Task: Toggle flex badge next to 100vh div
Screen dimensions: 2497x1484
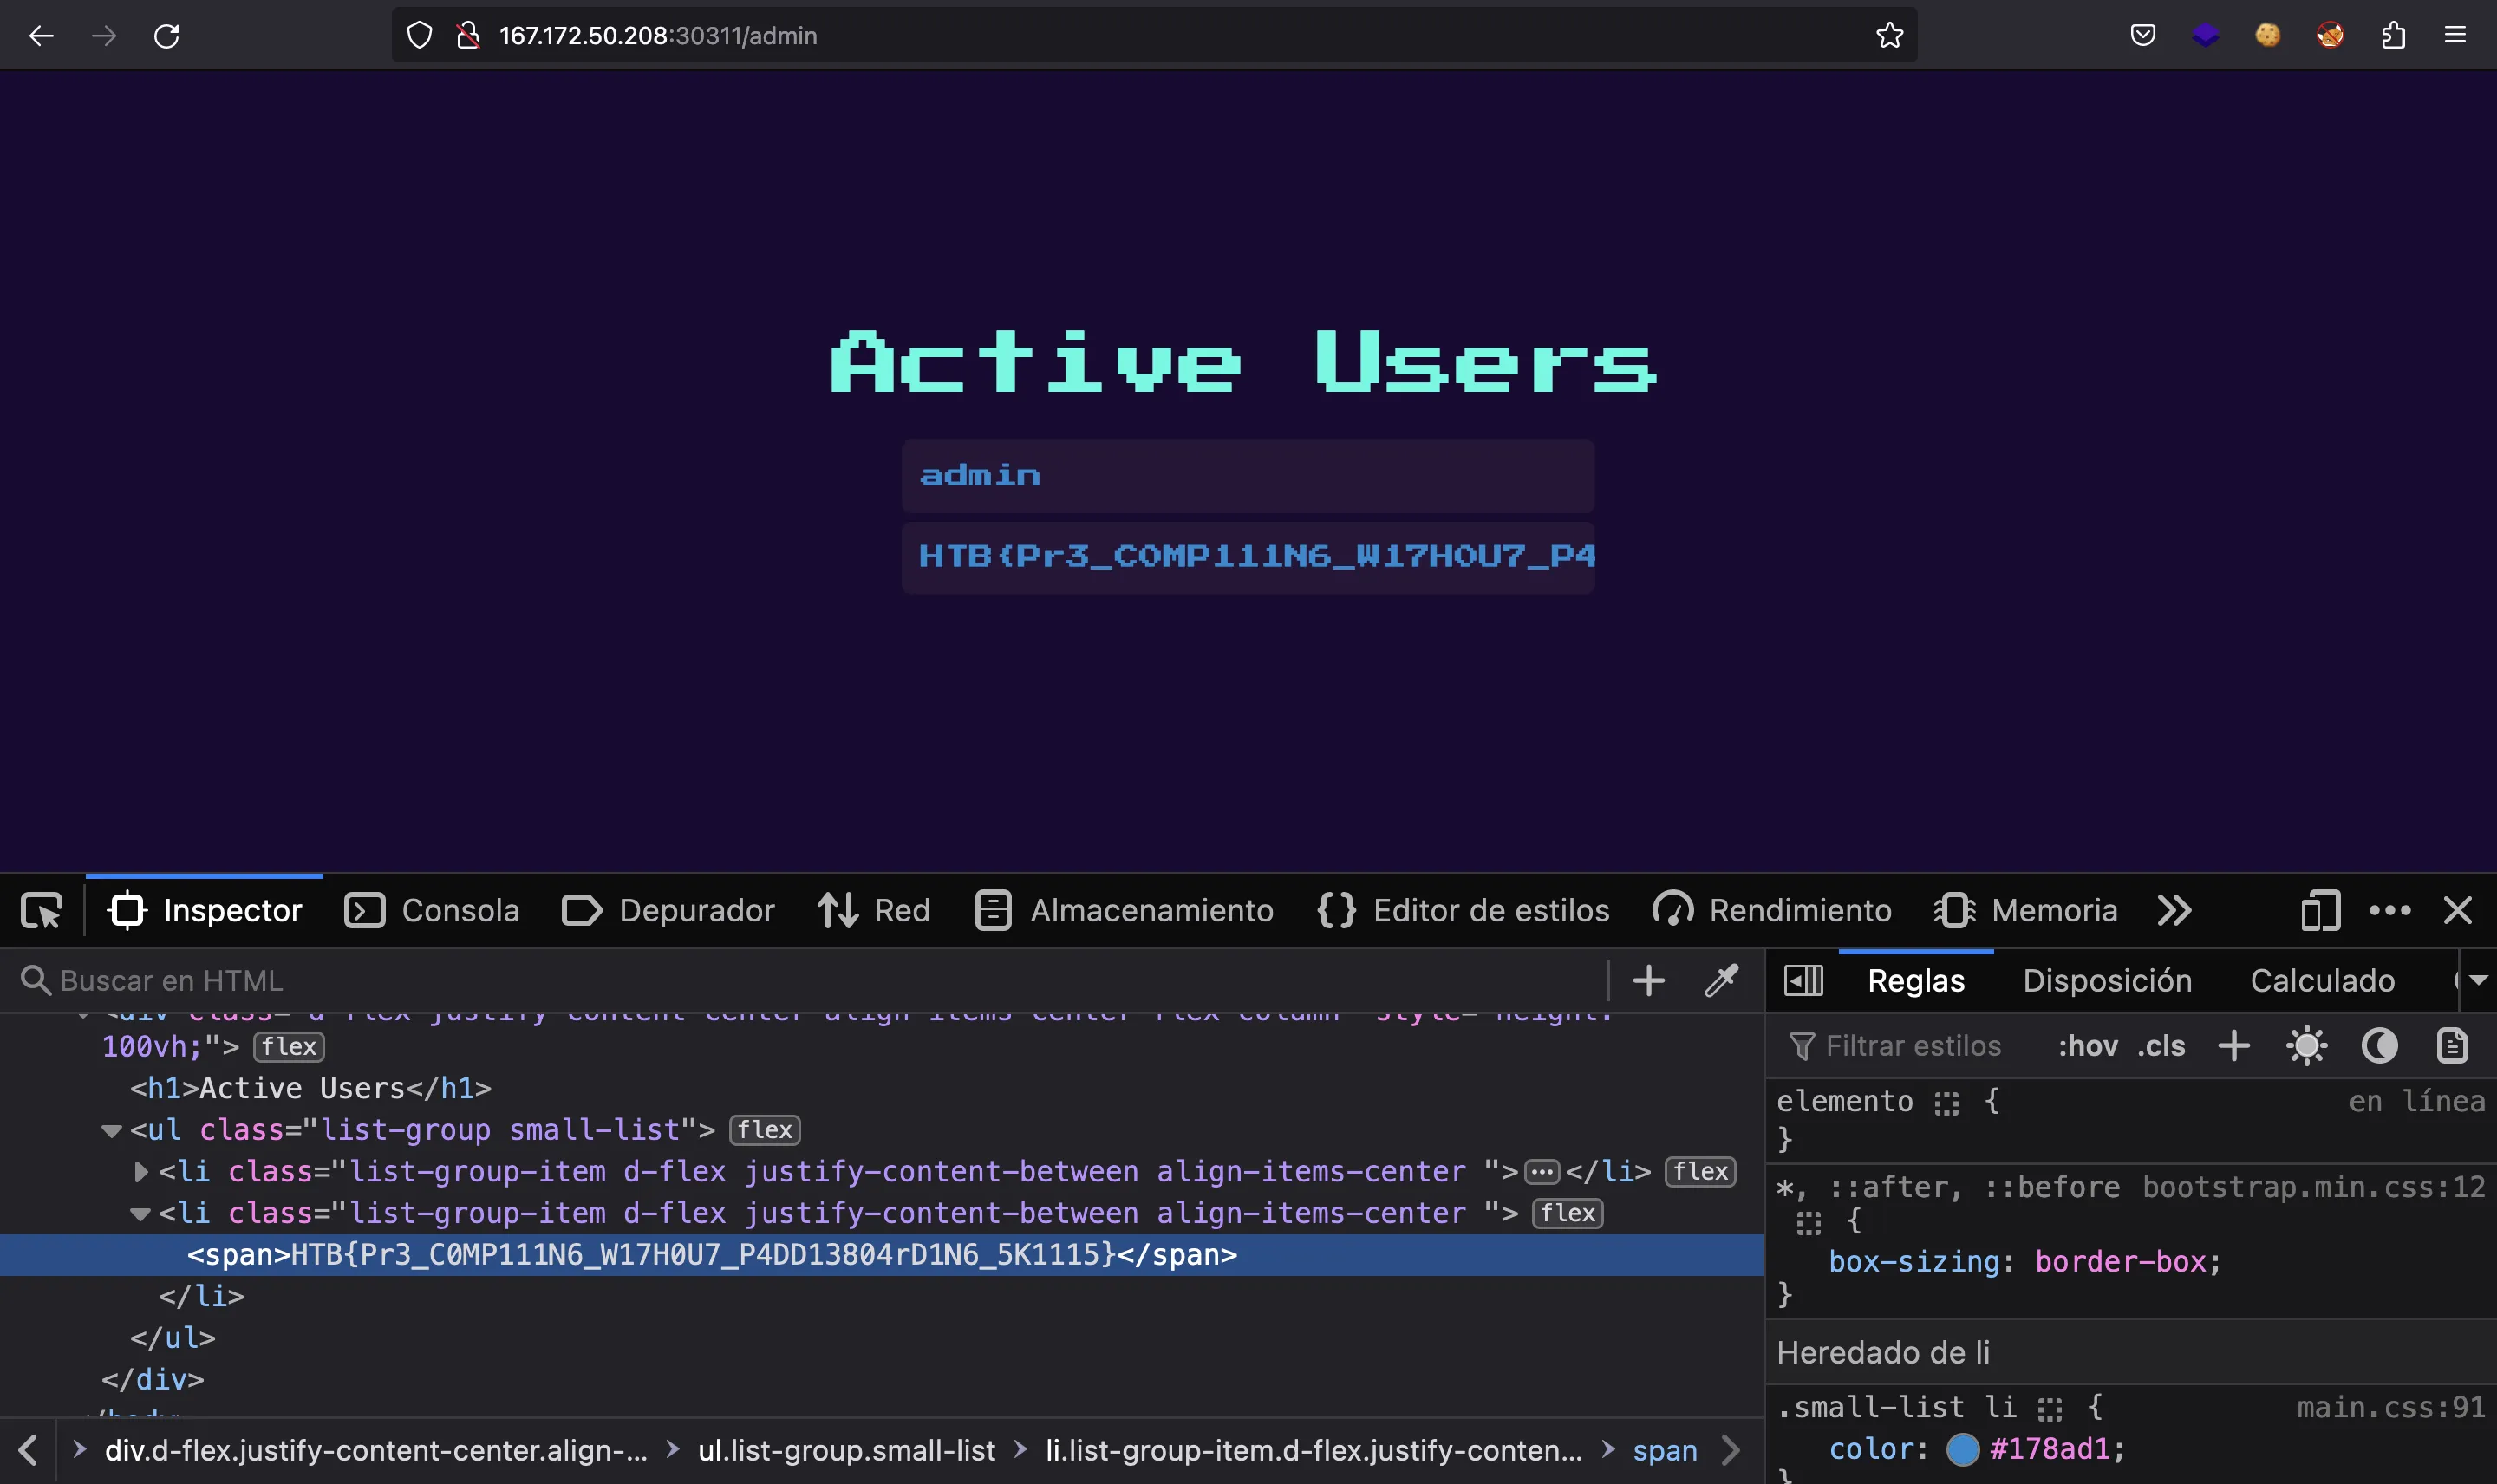Action: tap(289, 1047)
